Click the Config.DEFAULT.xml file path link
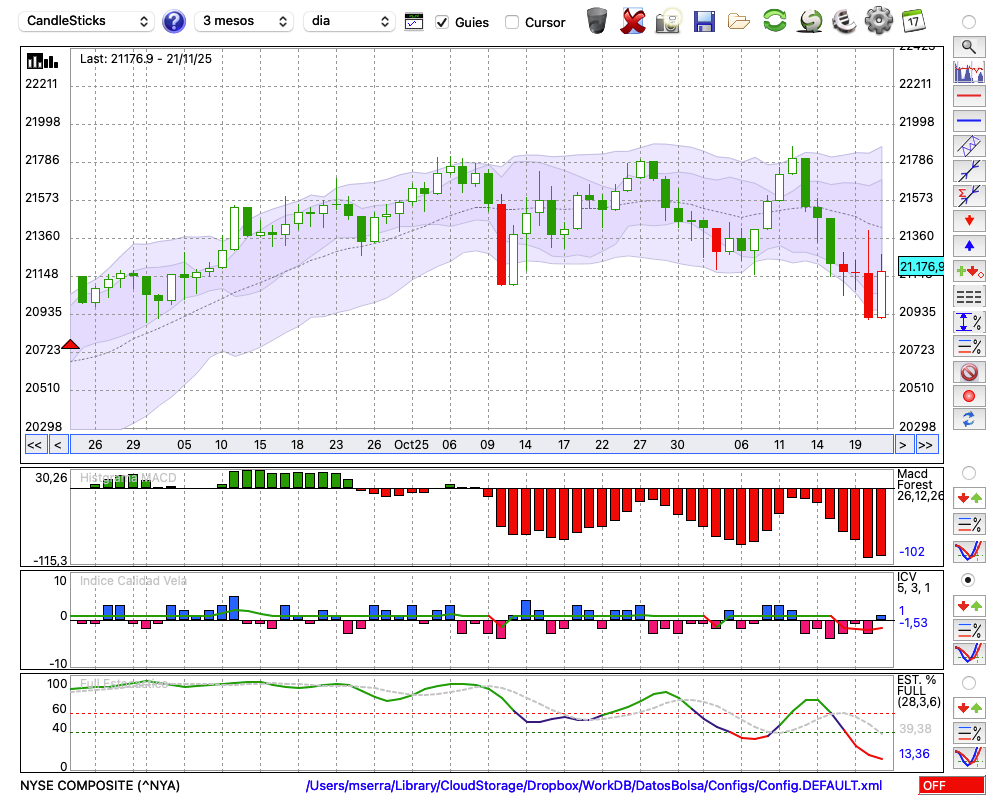Screen dimensions: 1000x800 [594, 785]
